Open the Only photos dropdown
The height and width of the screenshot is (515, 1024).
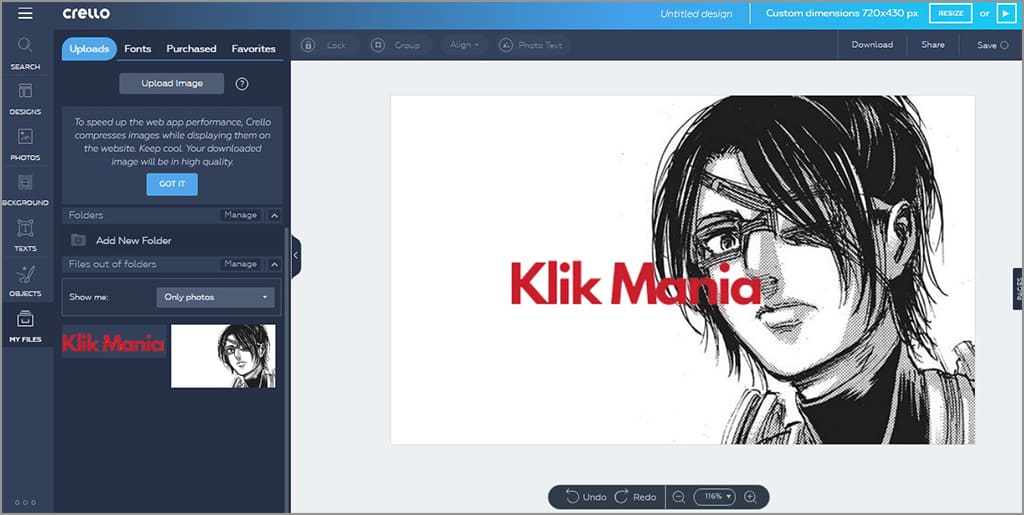(x=216, y=297)
